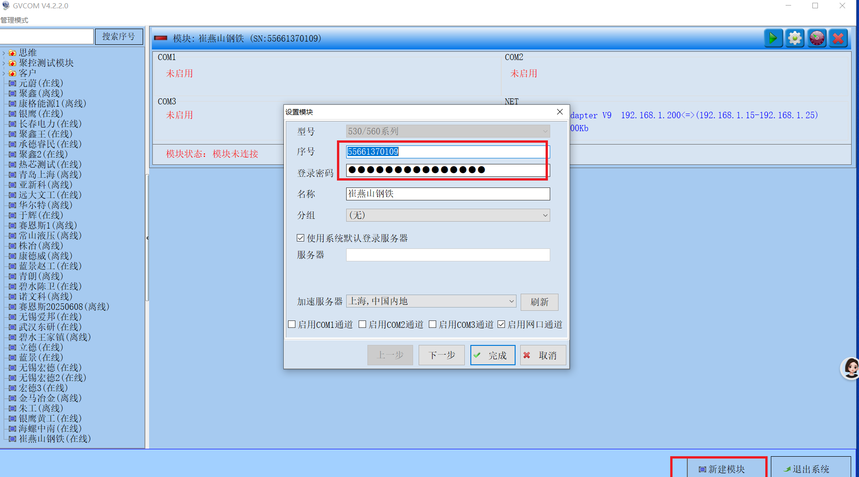Click the module icon beside 热芯测试(在线)
Viewport: 859px width, 477px height.
pos(12,164)
